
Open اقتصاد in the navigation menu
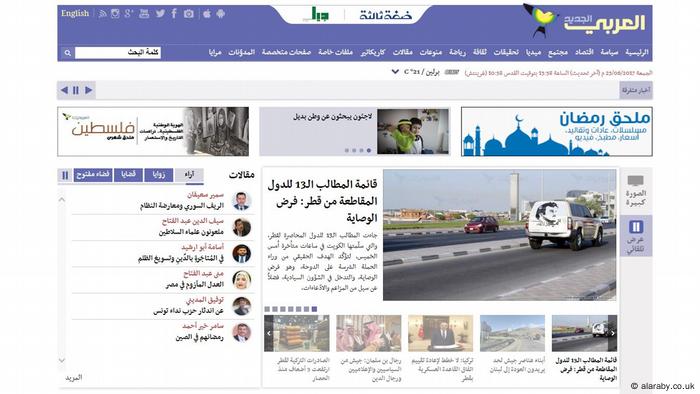(584, 52)
